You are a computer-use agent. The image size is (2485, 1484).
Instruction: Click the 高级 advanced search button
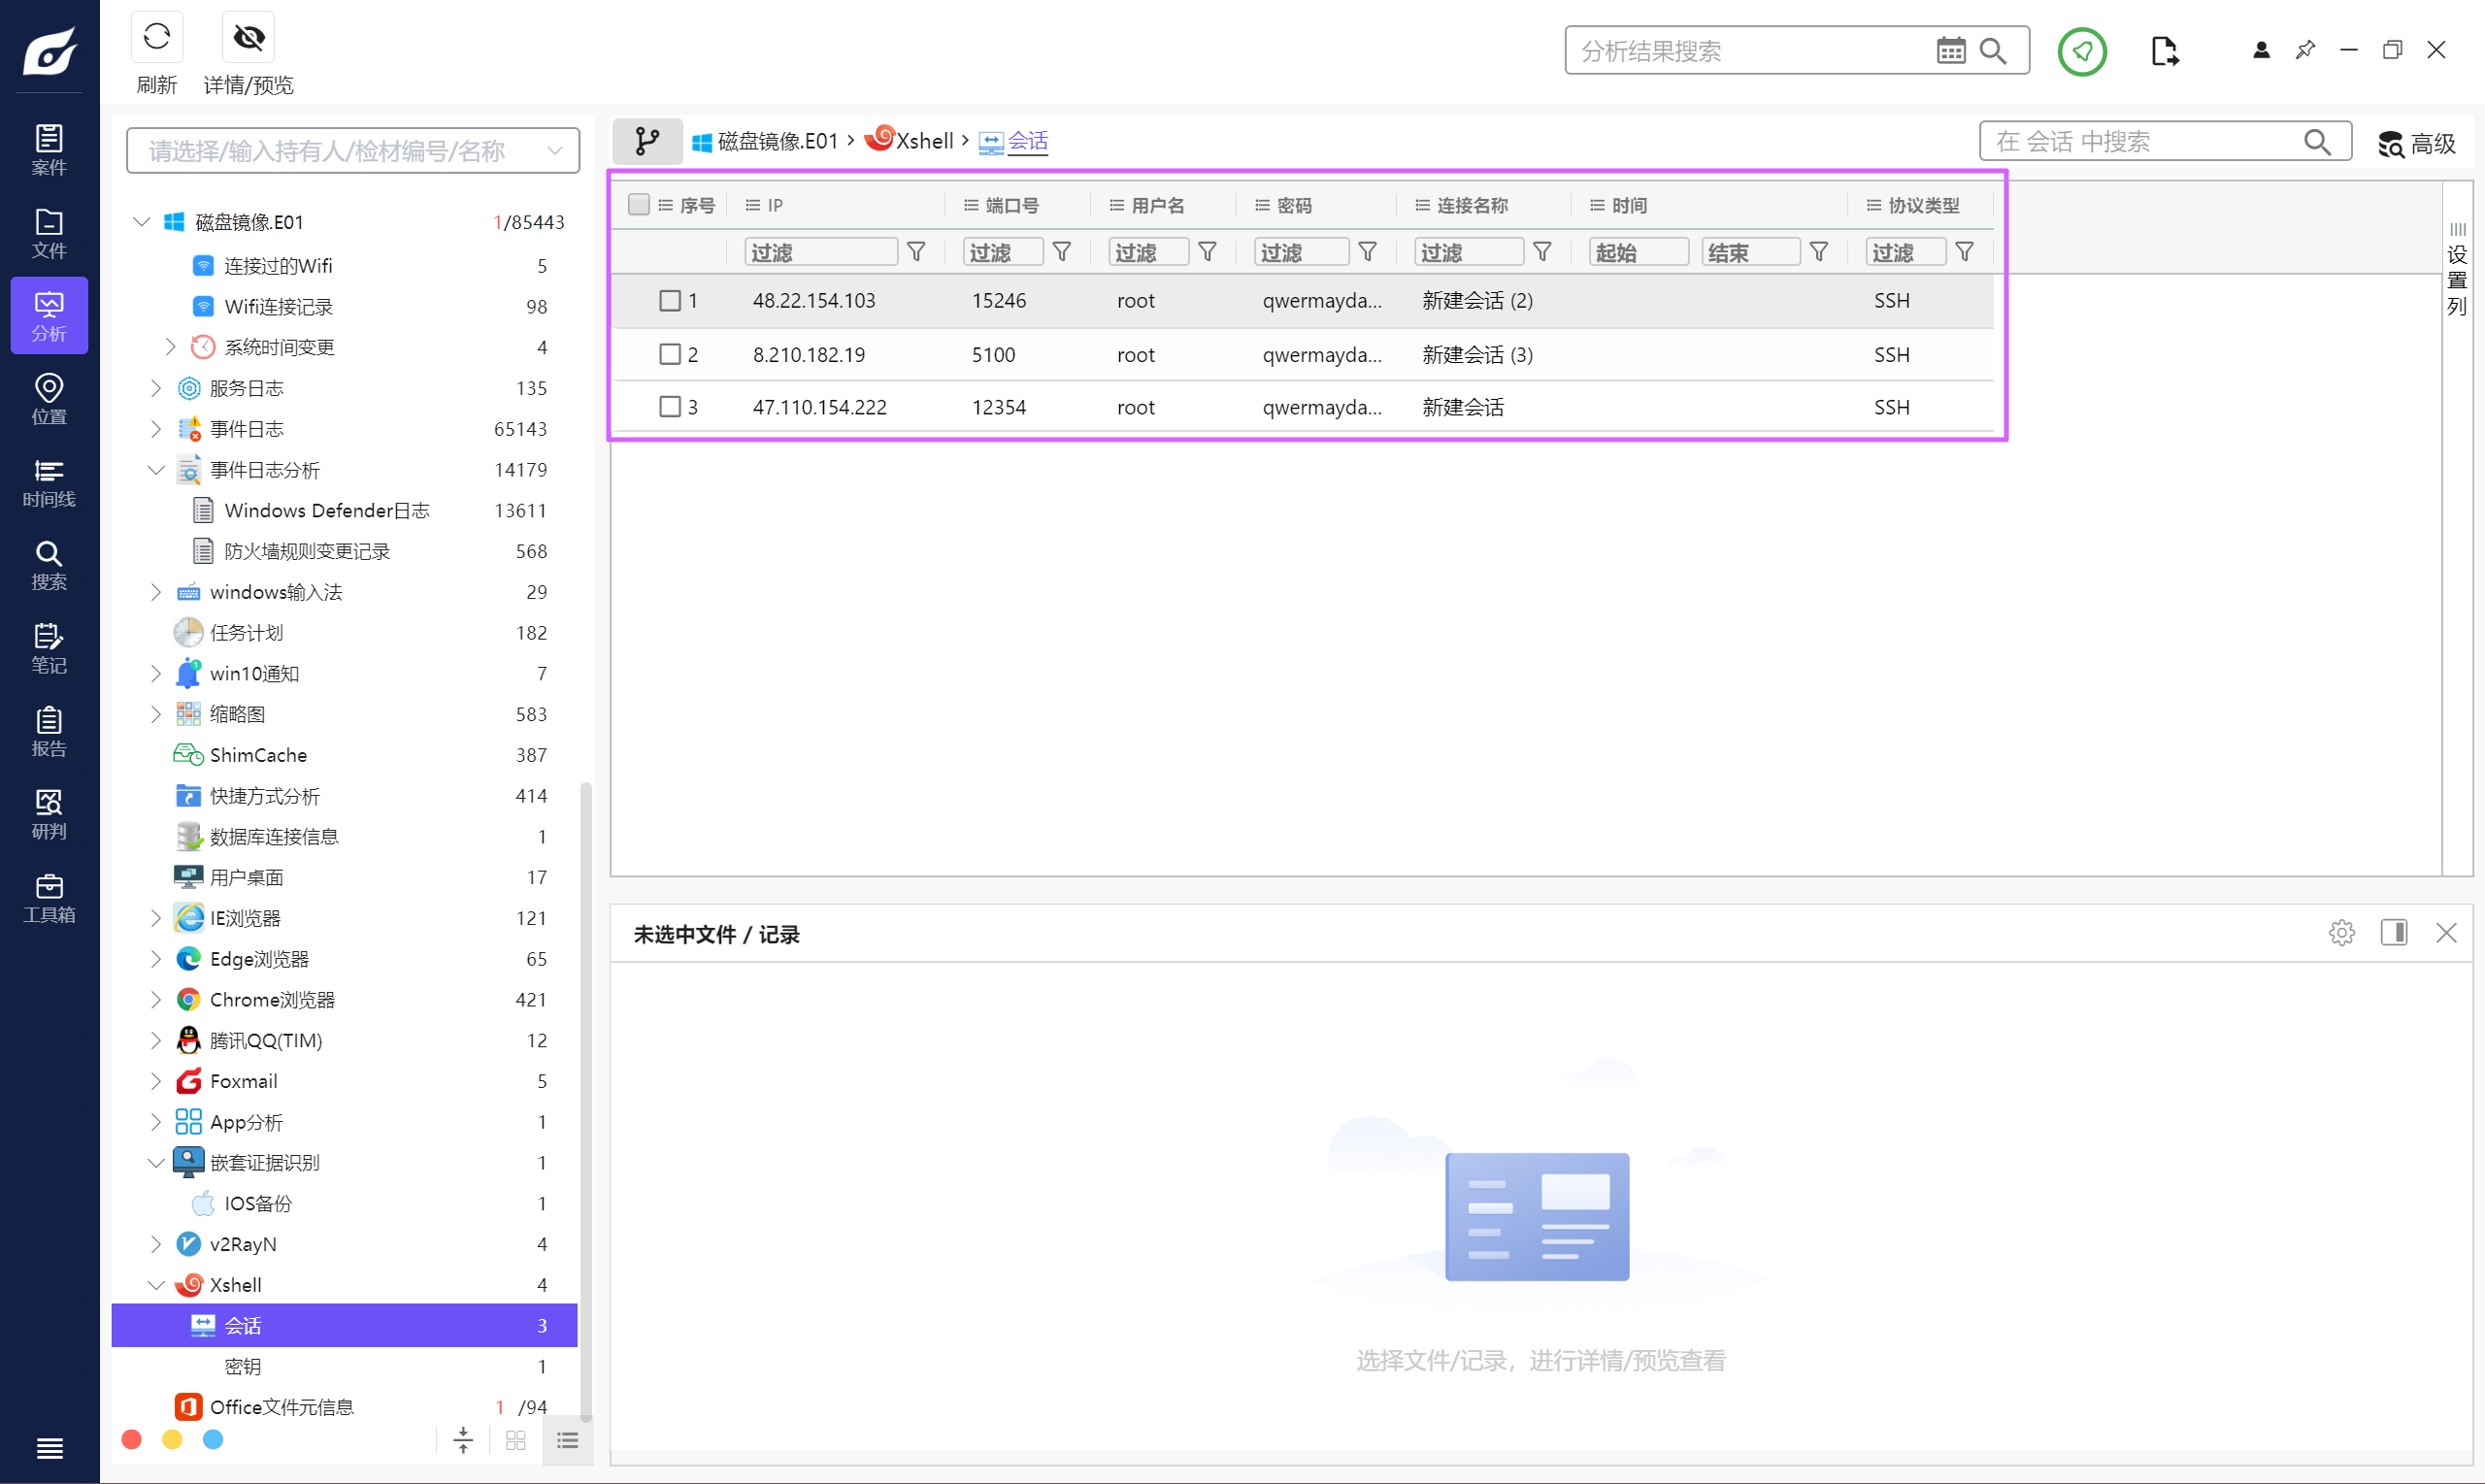click(x=2416, y=143)
